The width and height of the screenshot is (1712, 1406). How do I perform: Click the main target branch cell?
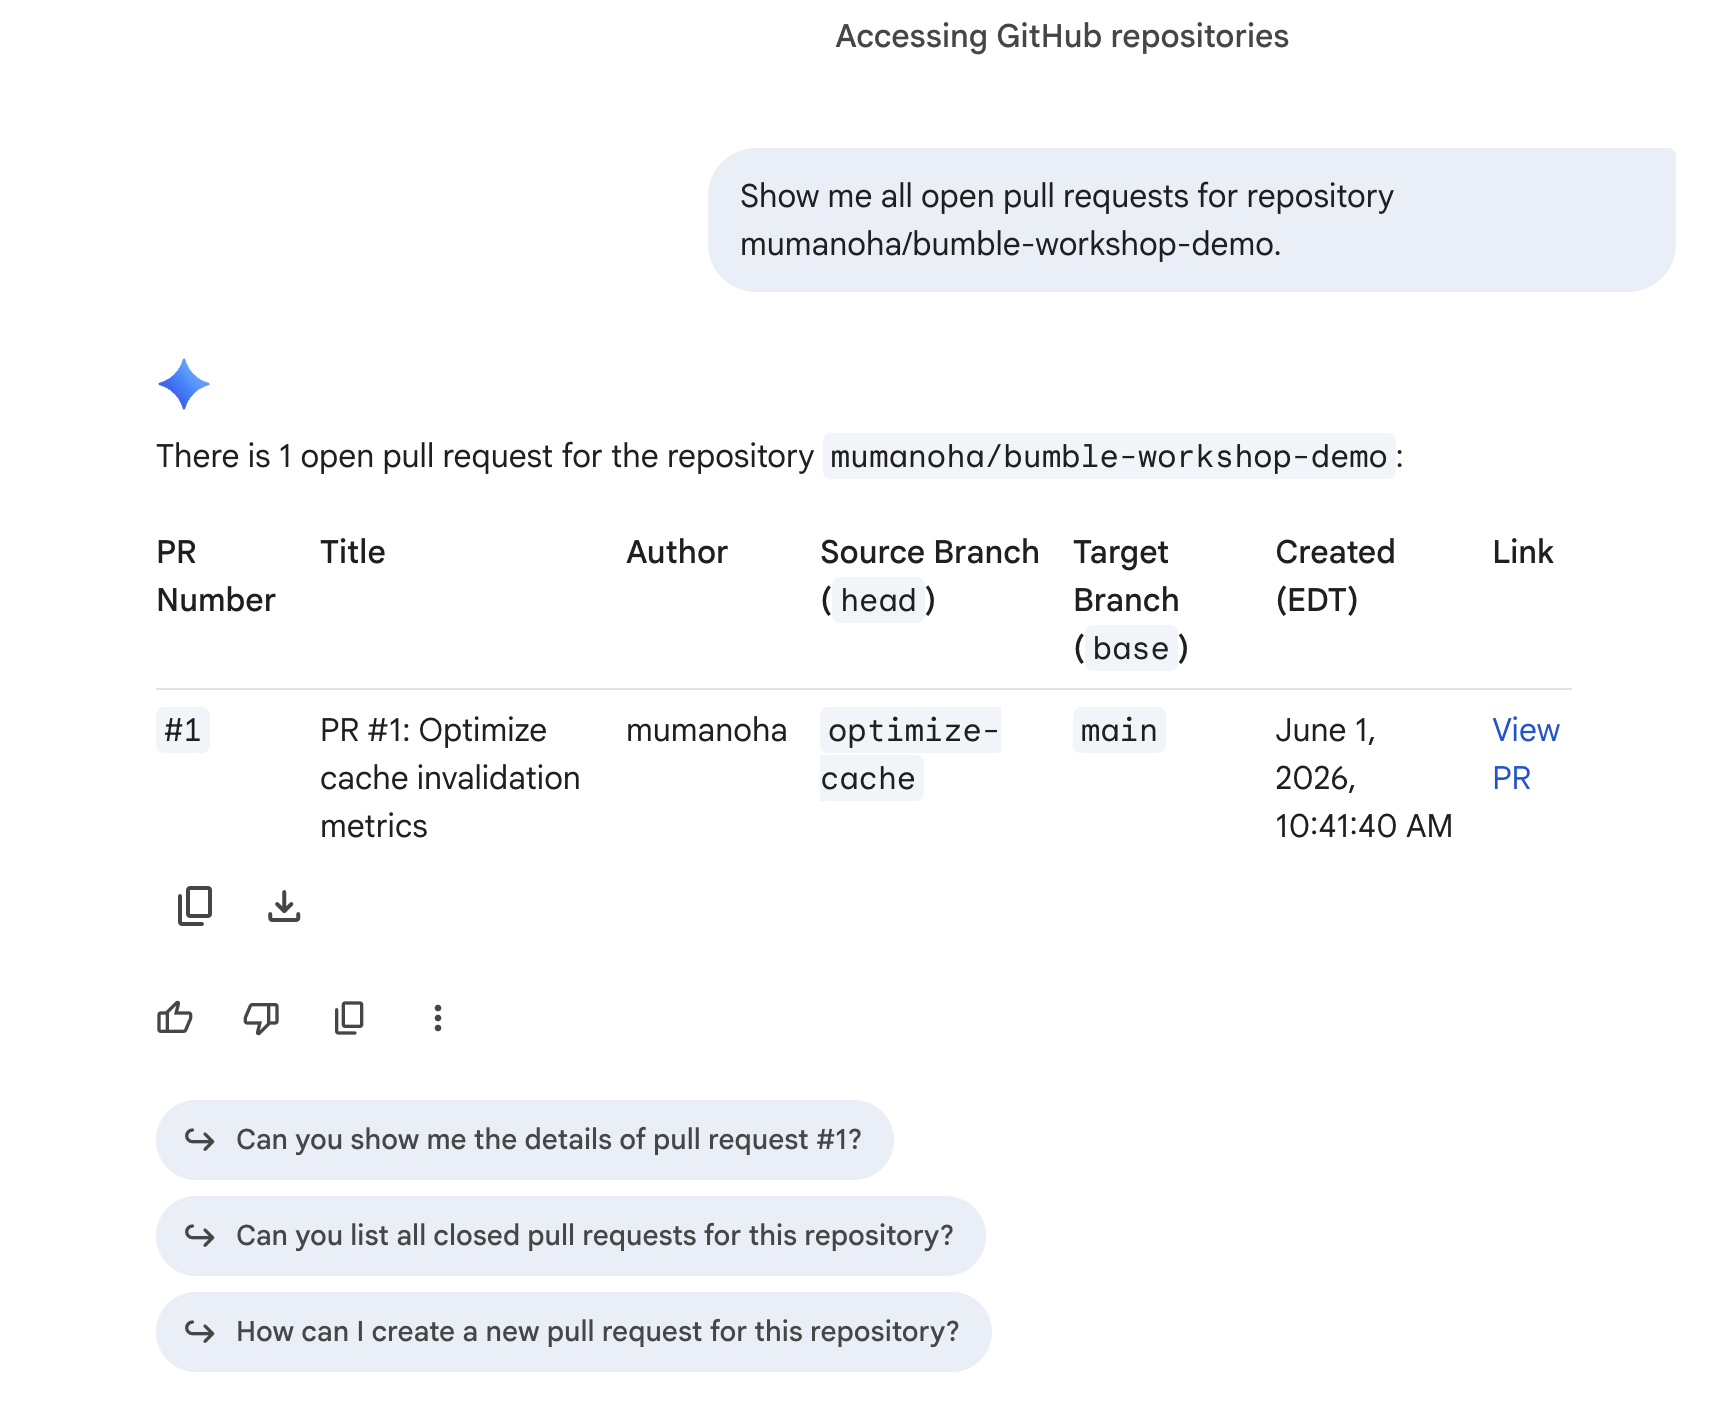pyautogui.click(x=1119, y=730)
